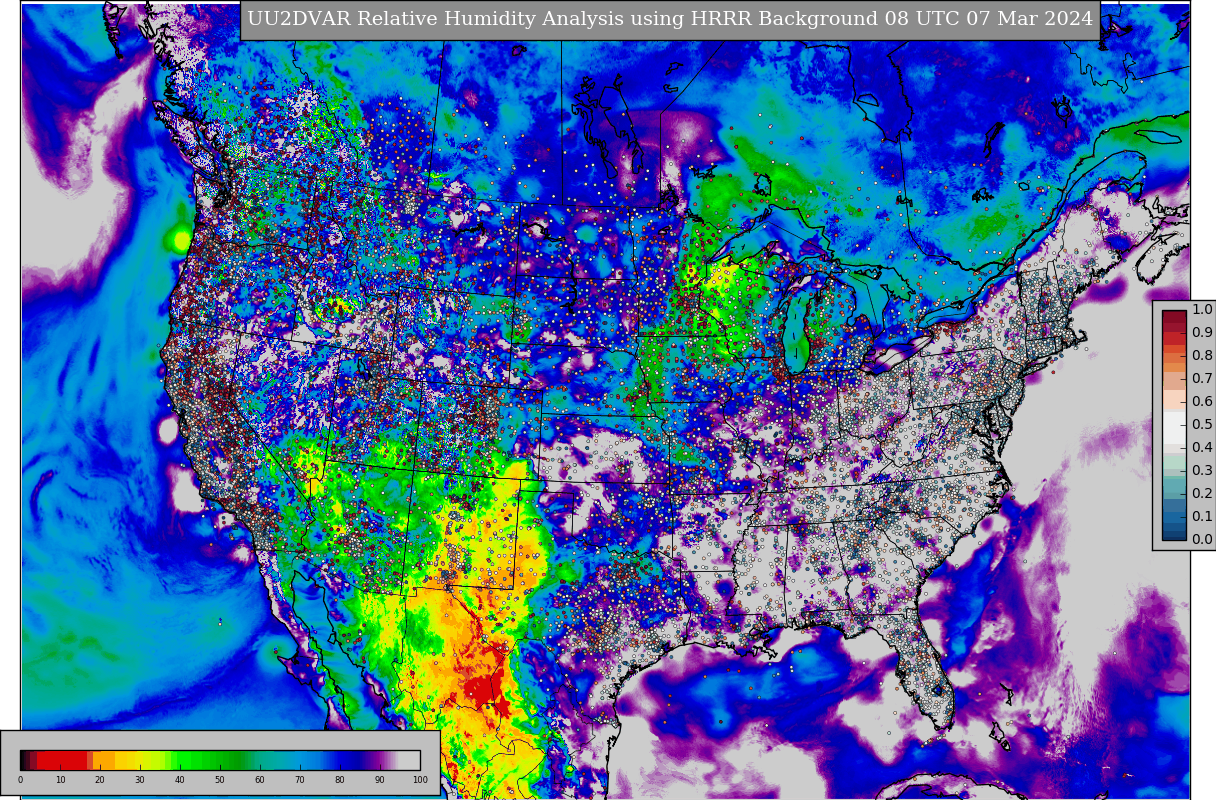Click the 100 tick label on humidity colorbar

(x=420, y=780)
